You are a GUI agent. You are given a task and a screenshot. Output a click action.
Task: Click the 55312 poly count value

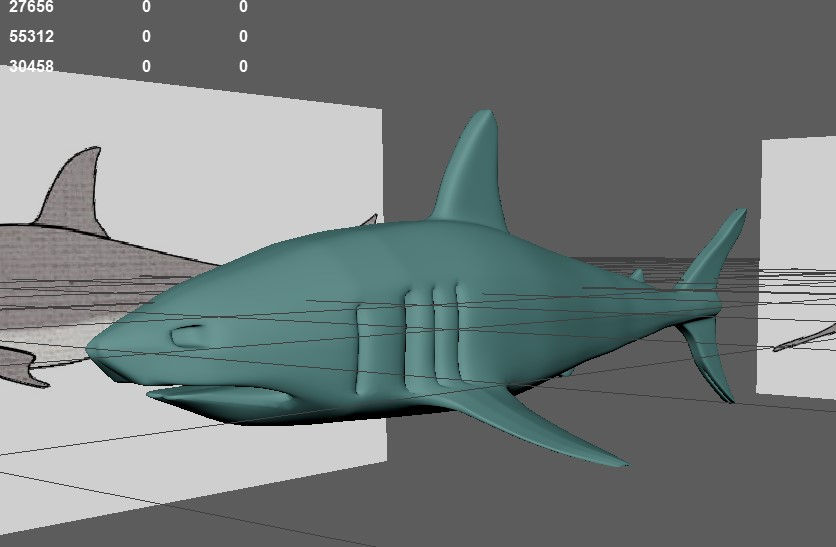[x=31, y=36]
